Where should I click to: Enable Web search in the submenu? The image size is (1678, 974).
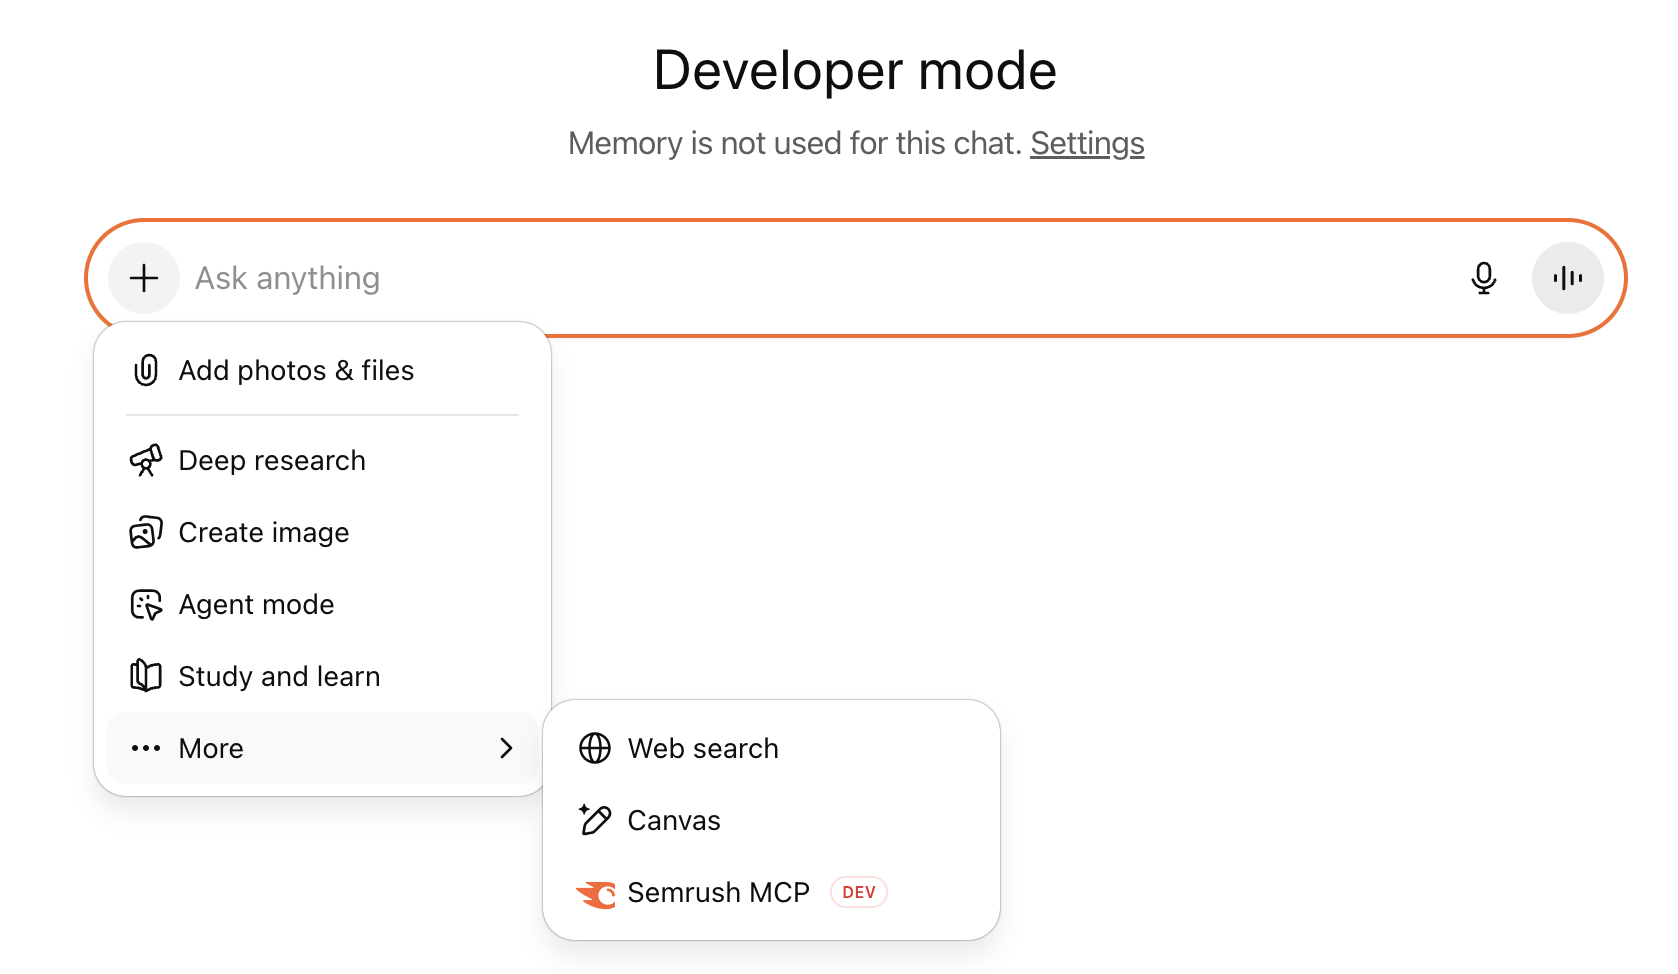pyautogui.click(x=703, y=748)
